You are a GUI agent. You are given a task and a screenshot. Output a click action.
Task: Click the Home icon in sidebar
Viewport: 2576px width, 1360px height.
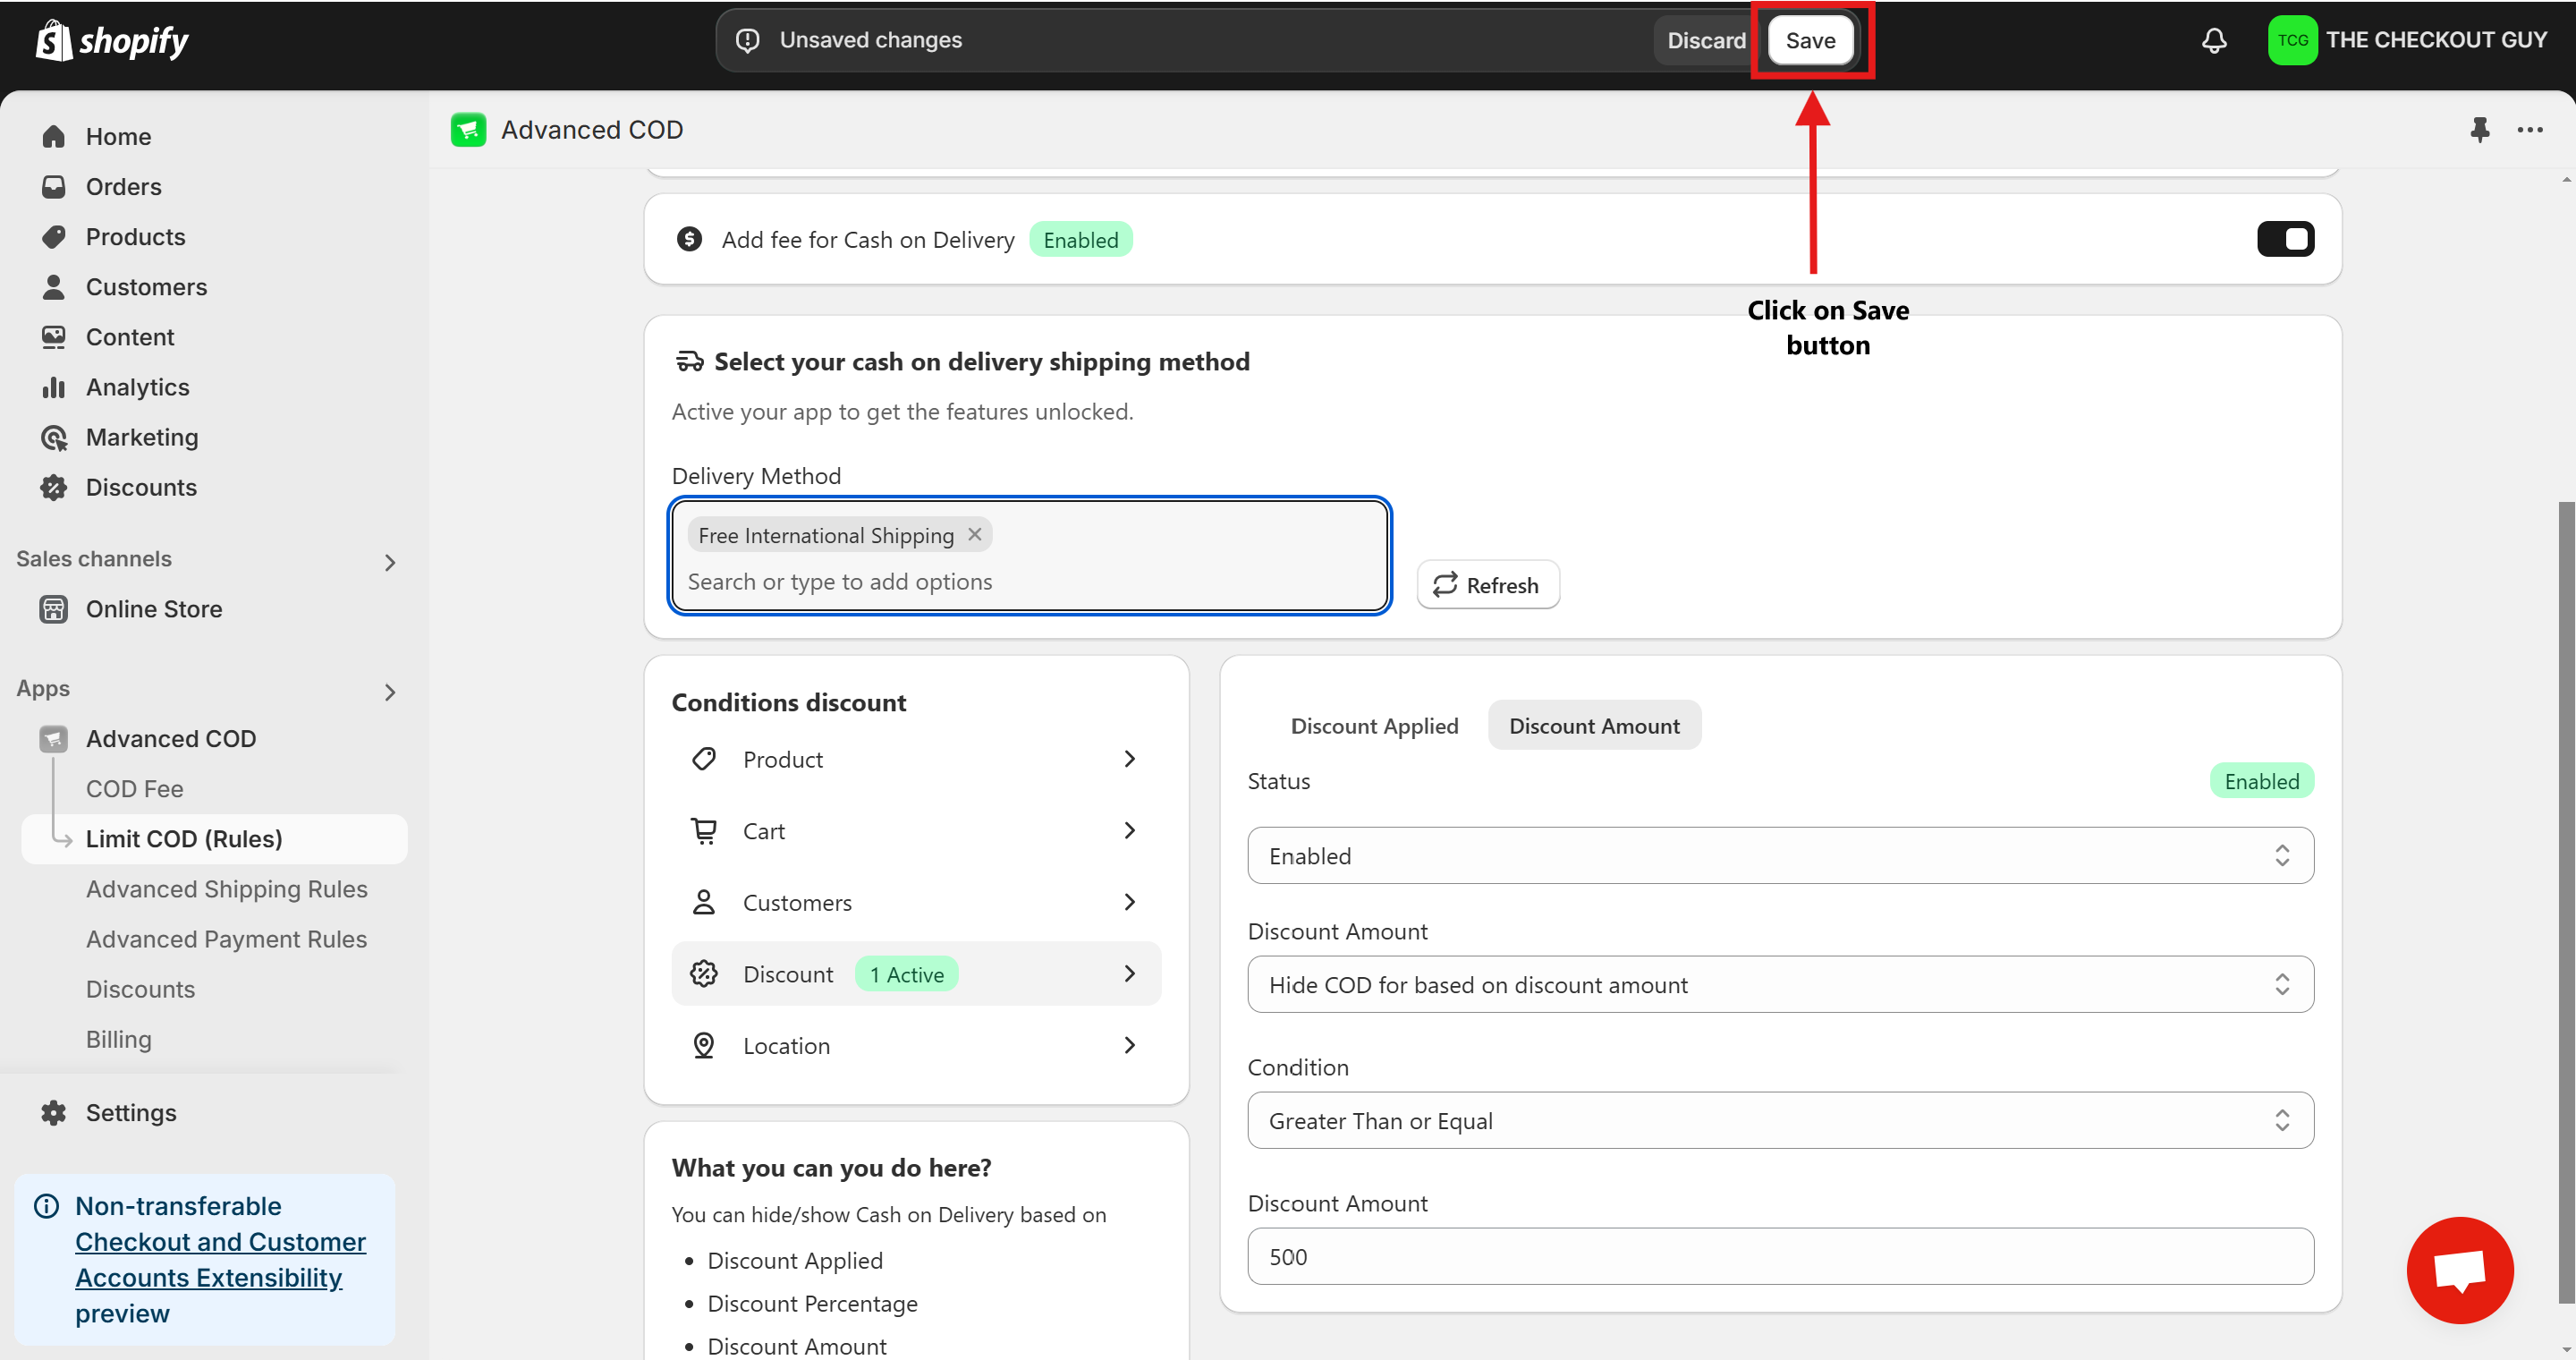coord(54,136)
